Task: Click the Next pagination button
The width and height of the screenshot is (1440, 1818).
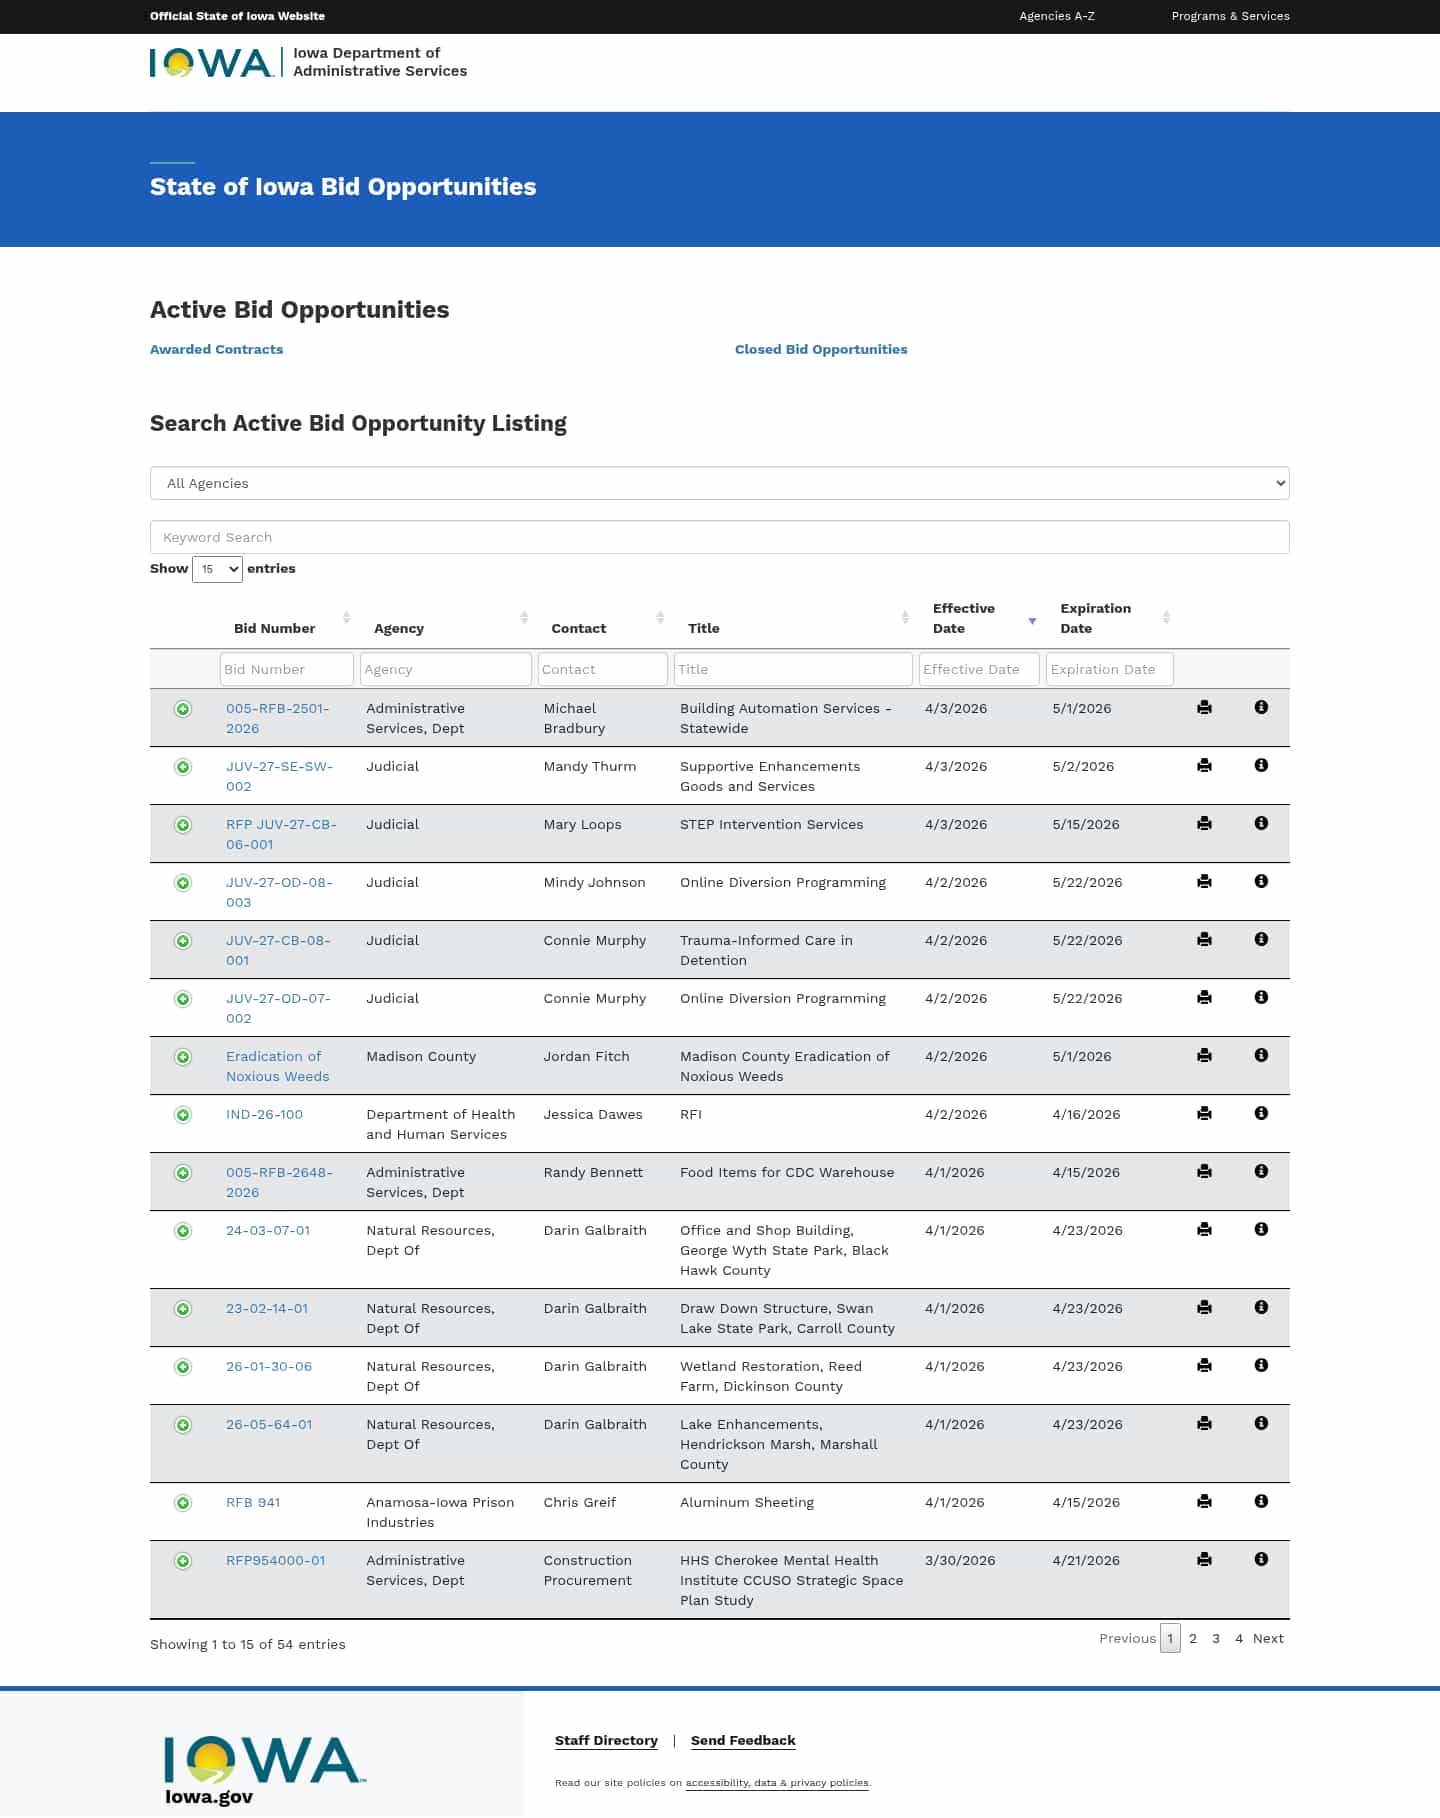Action: [1268, 1638]
